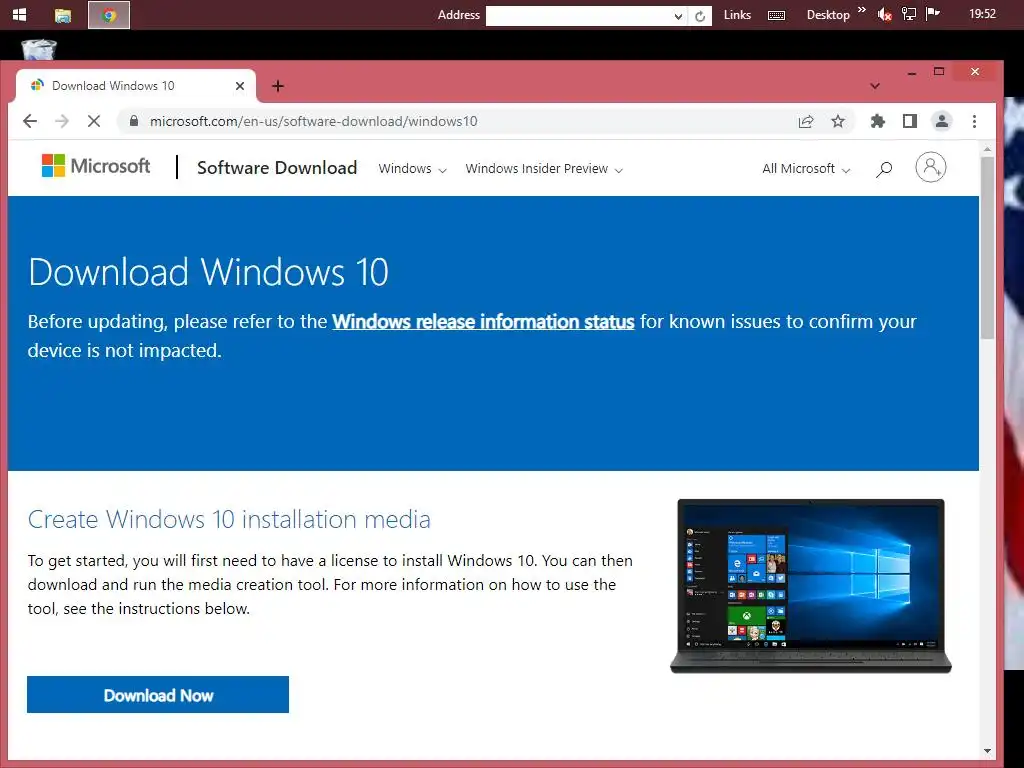Image resolution: width=1024 pixels, height=768 pixels.
Task: Open the Action Center flag icon
Action: (x=933, y=14)
